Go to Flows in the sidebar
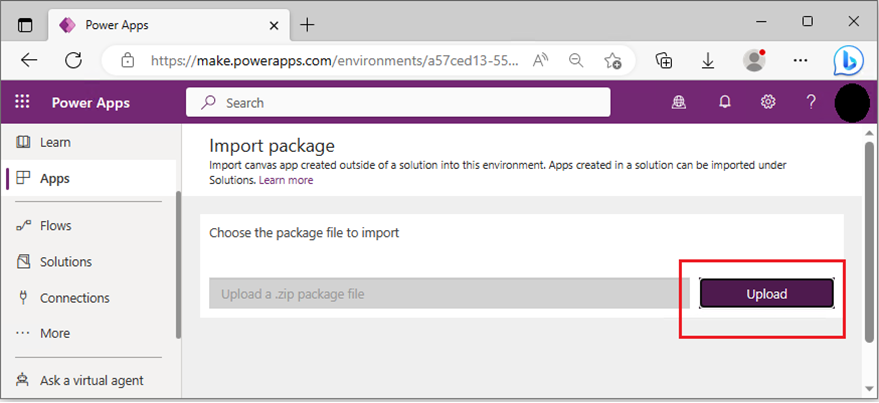This screenshot has width=879, height=403. click(55, 226)
